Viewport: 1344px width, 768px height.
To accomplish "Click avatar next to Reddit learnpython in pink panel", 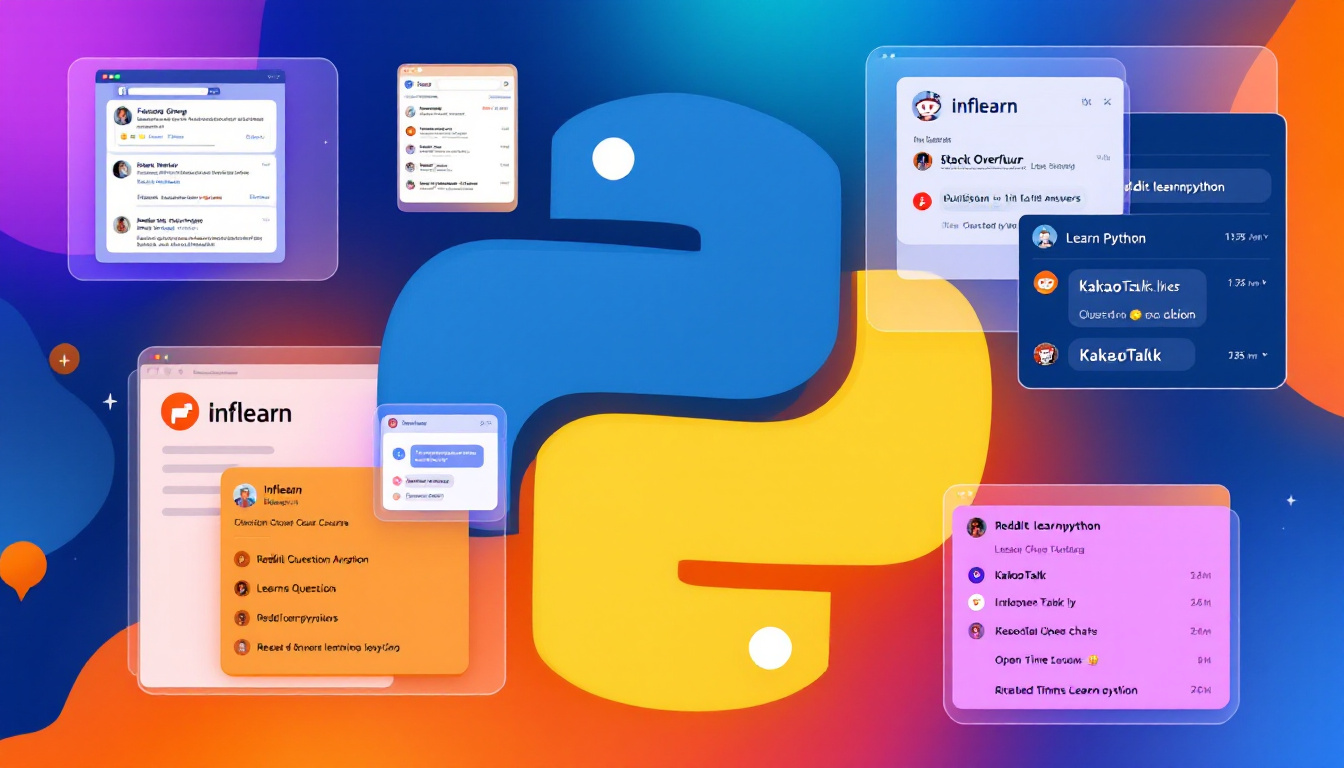I will click(976, 527).
